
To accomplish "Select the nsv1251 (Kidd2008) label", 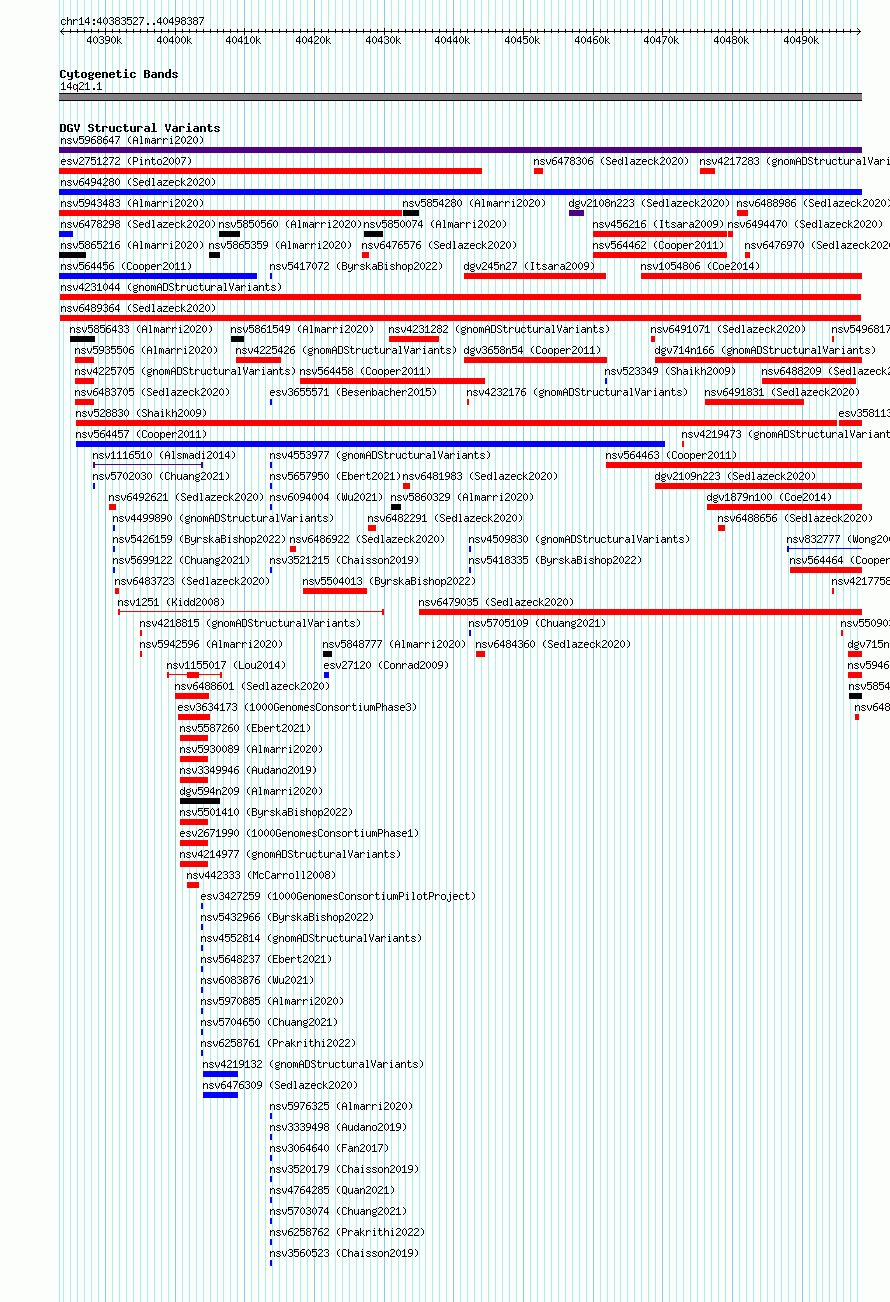I will 171,602.
